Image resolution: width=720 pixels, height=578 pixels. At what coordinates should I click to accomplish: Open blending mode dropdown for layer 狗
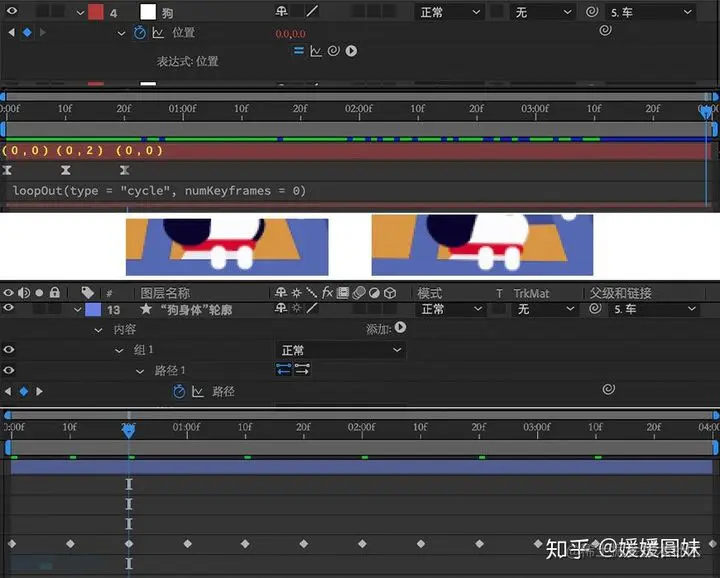[449, 12]
